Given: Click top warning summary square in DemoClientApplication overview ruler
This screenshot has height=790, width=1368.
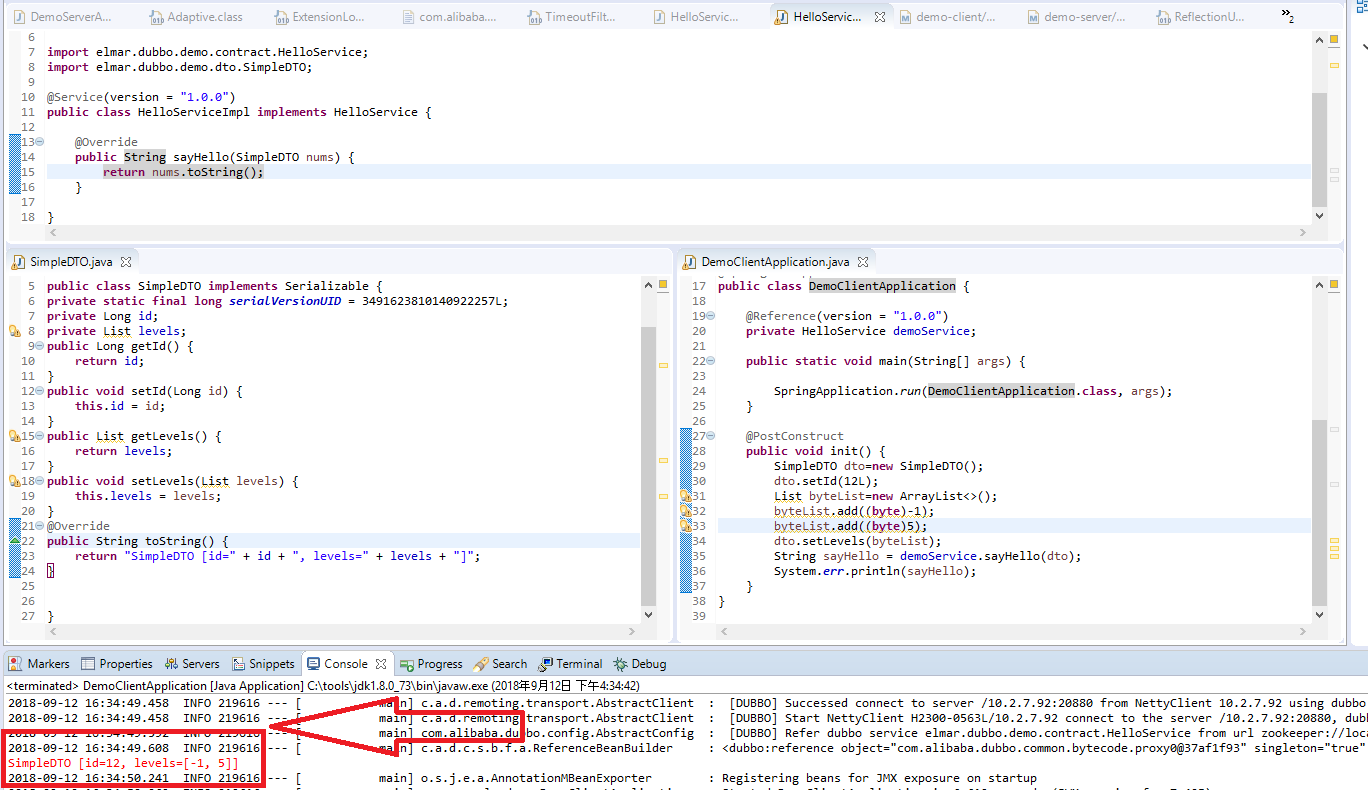Looking at the screenshot, I should tap(1334, 285).
